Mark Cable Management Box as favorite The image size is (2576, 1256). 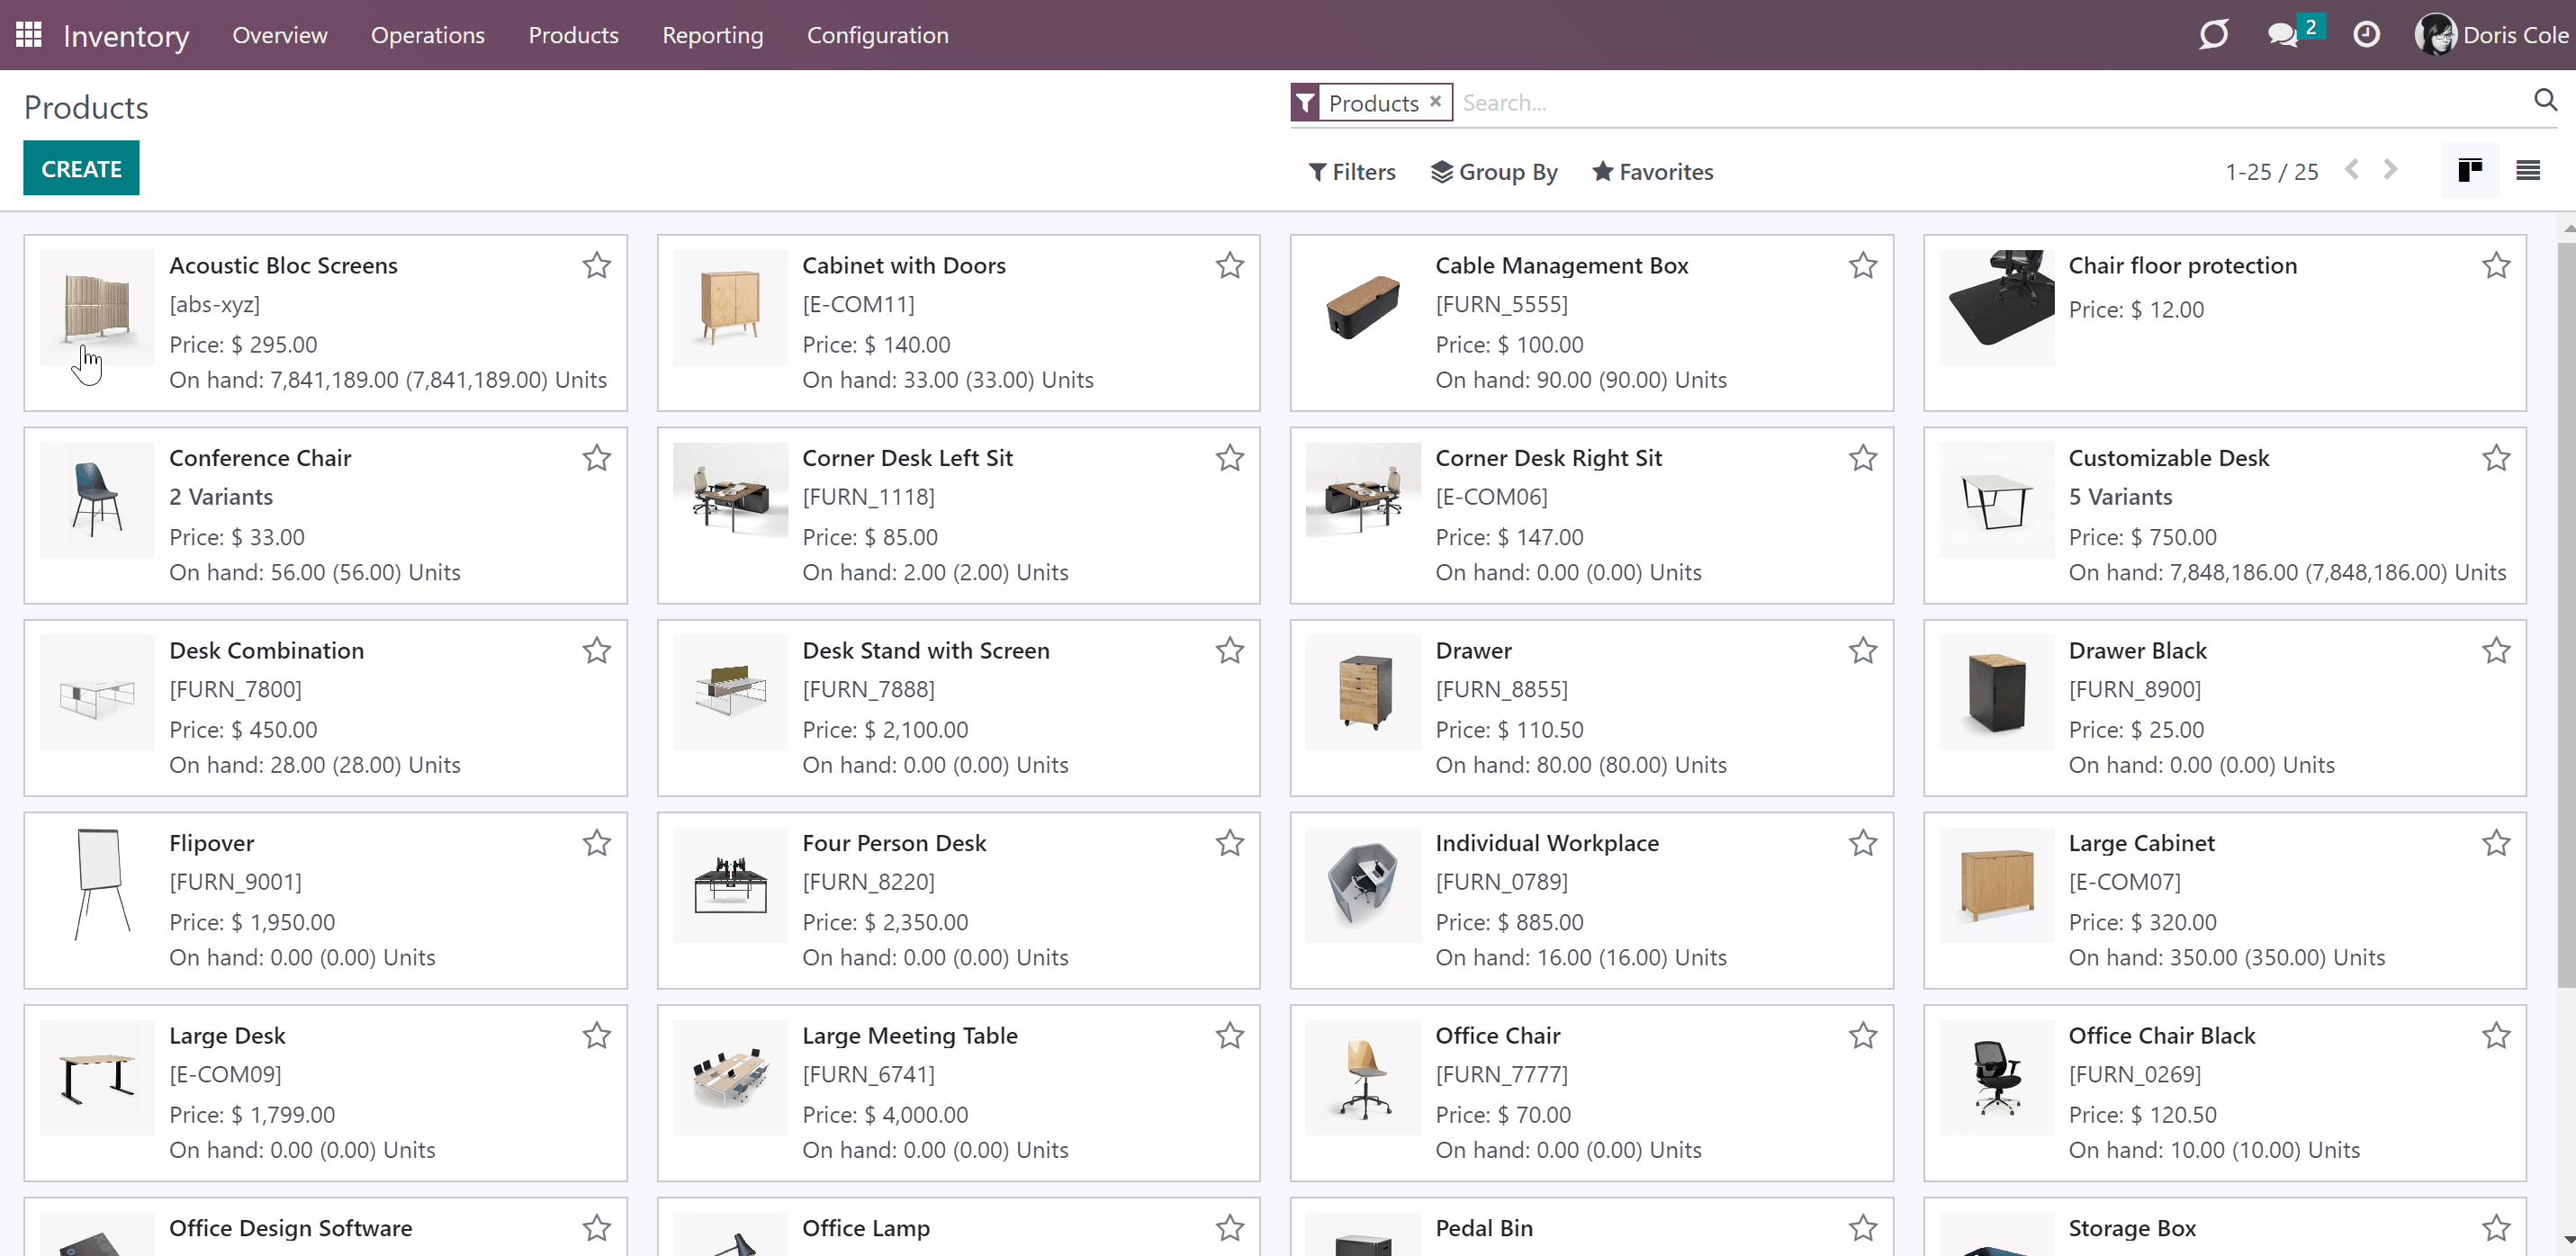(x=1863, y=265)
